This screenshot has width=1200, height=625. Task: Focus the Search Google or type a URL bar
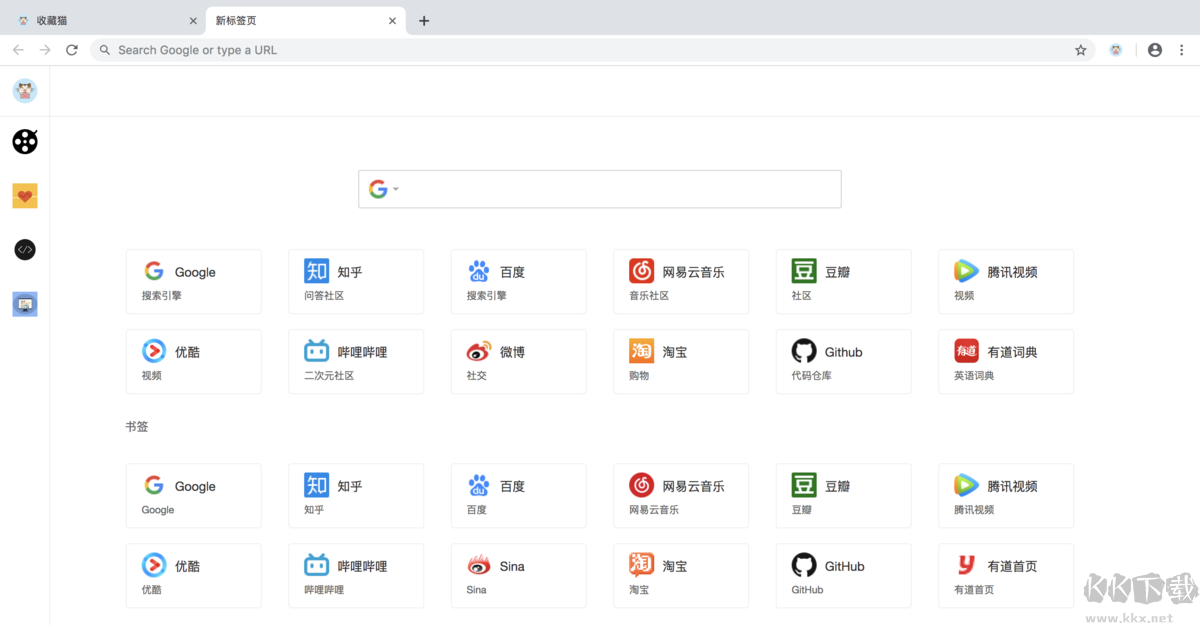[593, 50]
